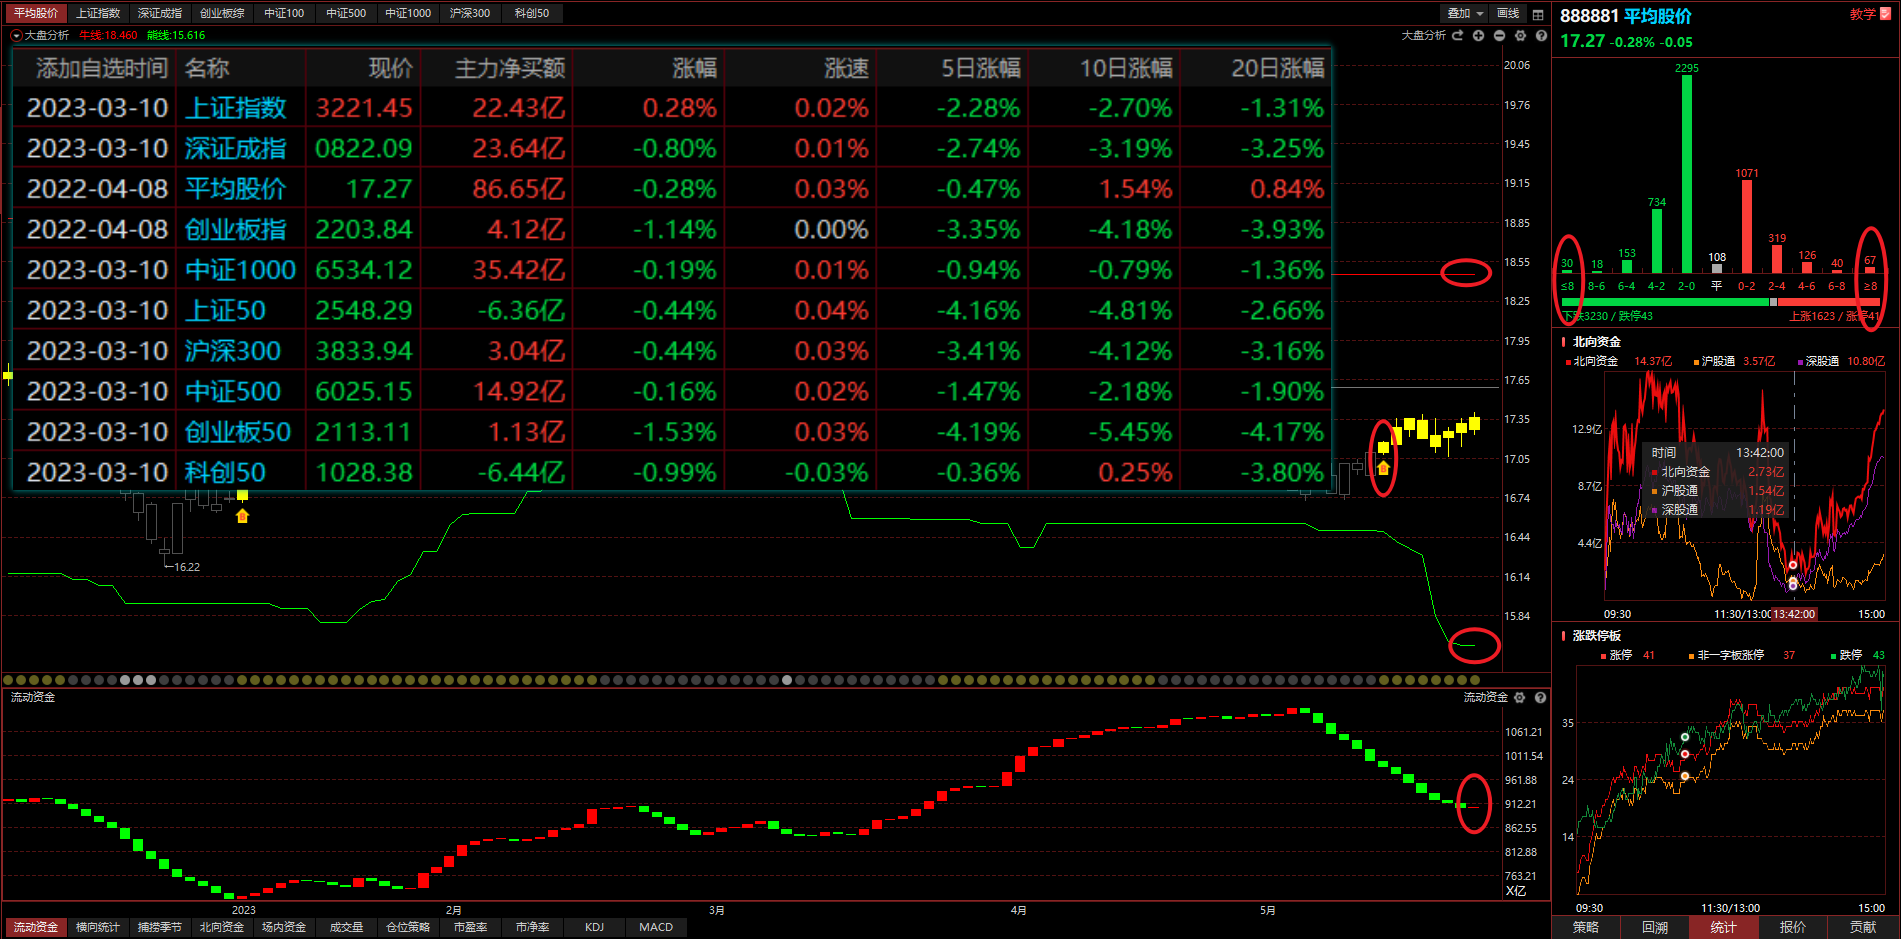Click the multi-panel grid layout icon
1901x939 pixels.
tap(1538, 14)
